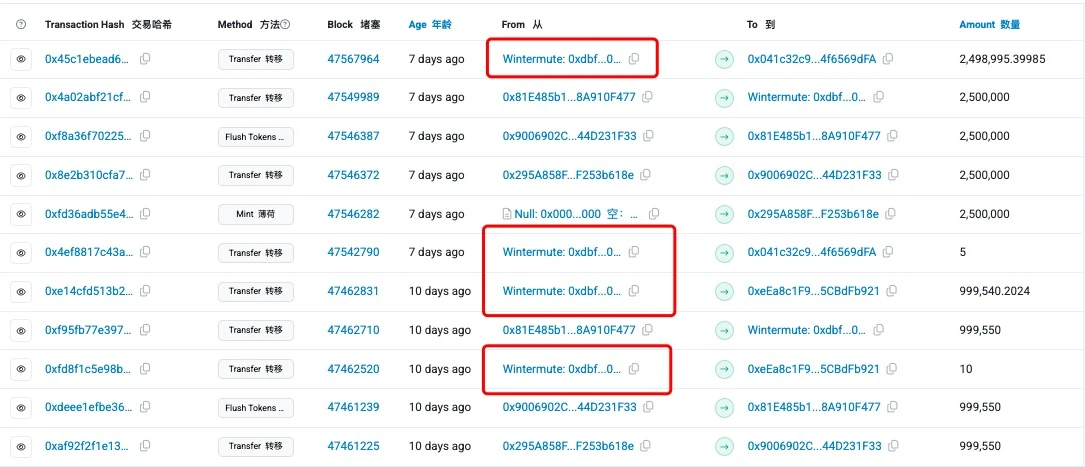Show quick view for transaction 0xaf92f2f1e13

(21, 446)
